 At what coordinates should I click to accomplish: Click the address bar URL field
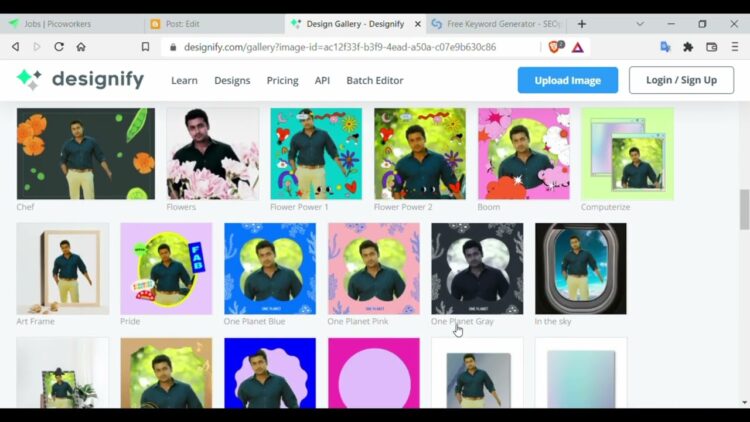[340, 47]
